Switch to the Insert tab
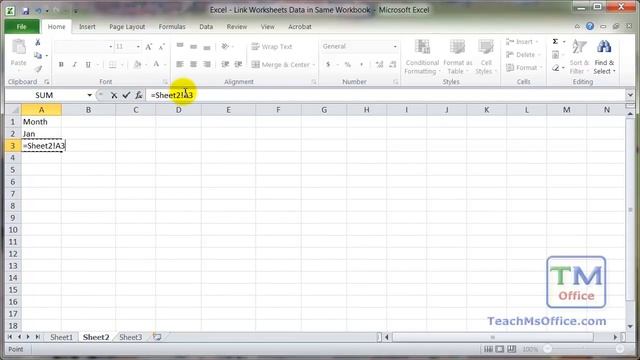 click(87, 27)
